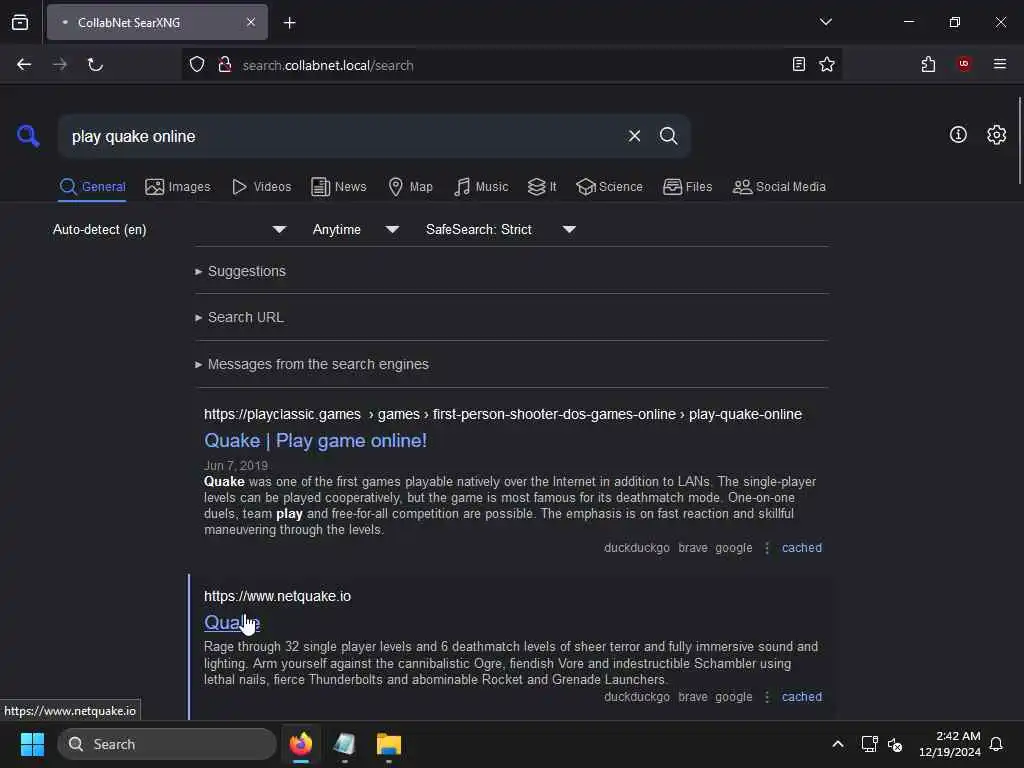
Task: Switch to the Images tab
Action: [178, 187]
